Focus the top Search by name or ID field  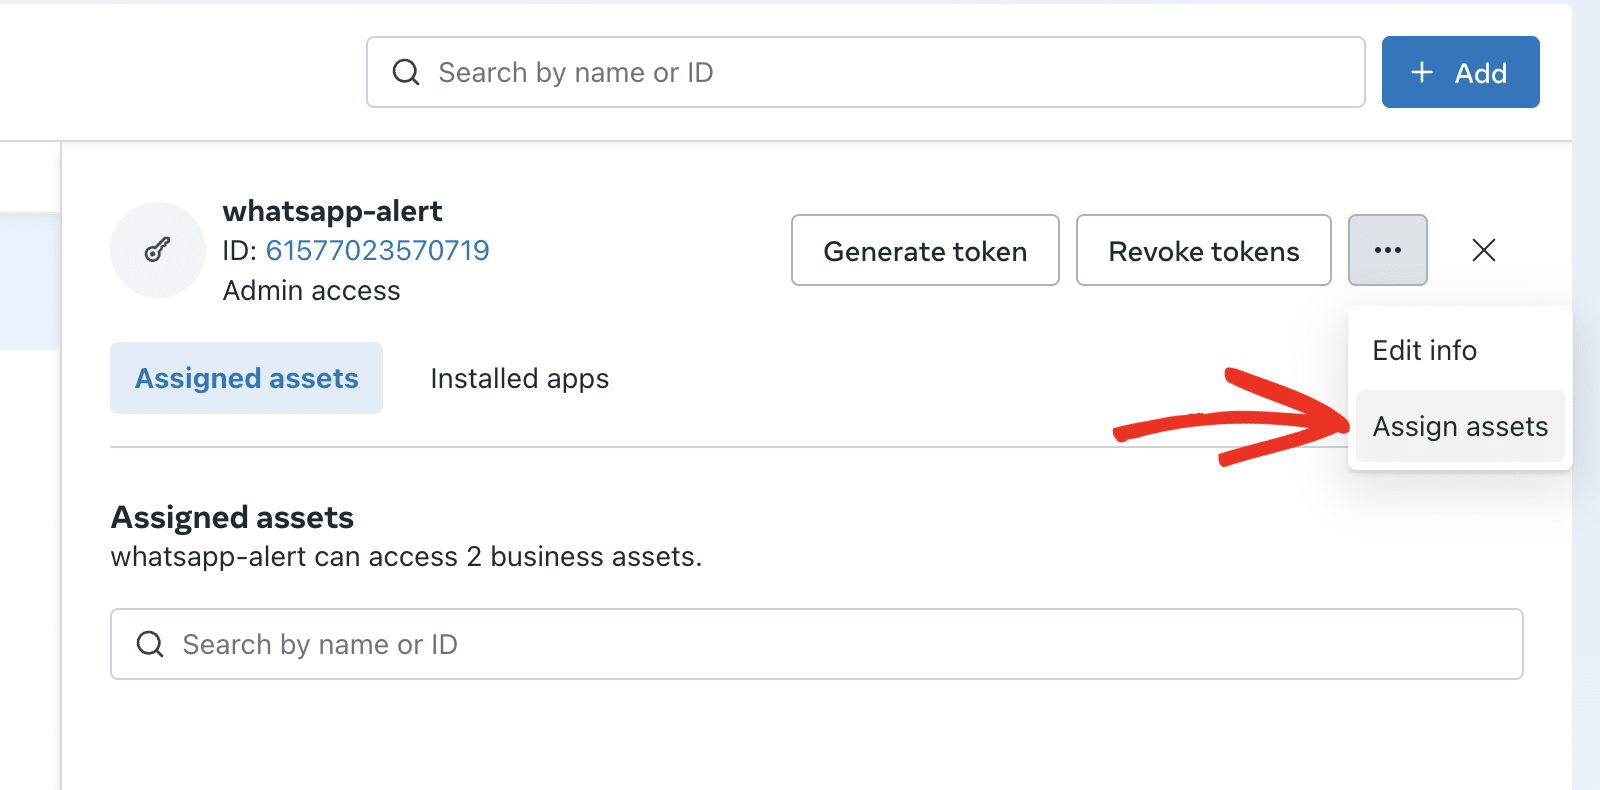pos(866,72)
